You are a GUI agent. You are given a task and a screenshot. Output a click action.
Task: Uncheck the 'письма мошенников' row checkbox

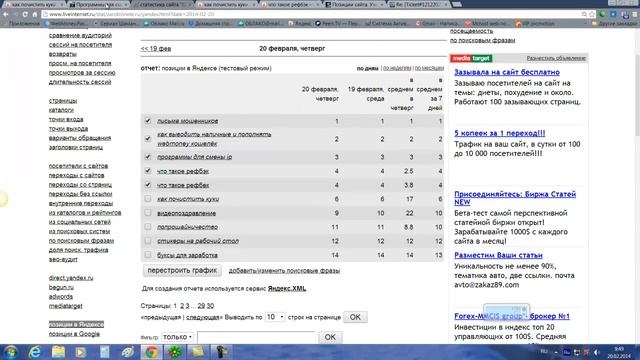[x=148, y=120]
